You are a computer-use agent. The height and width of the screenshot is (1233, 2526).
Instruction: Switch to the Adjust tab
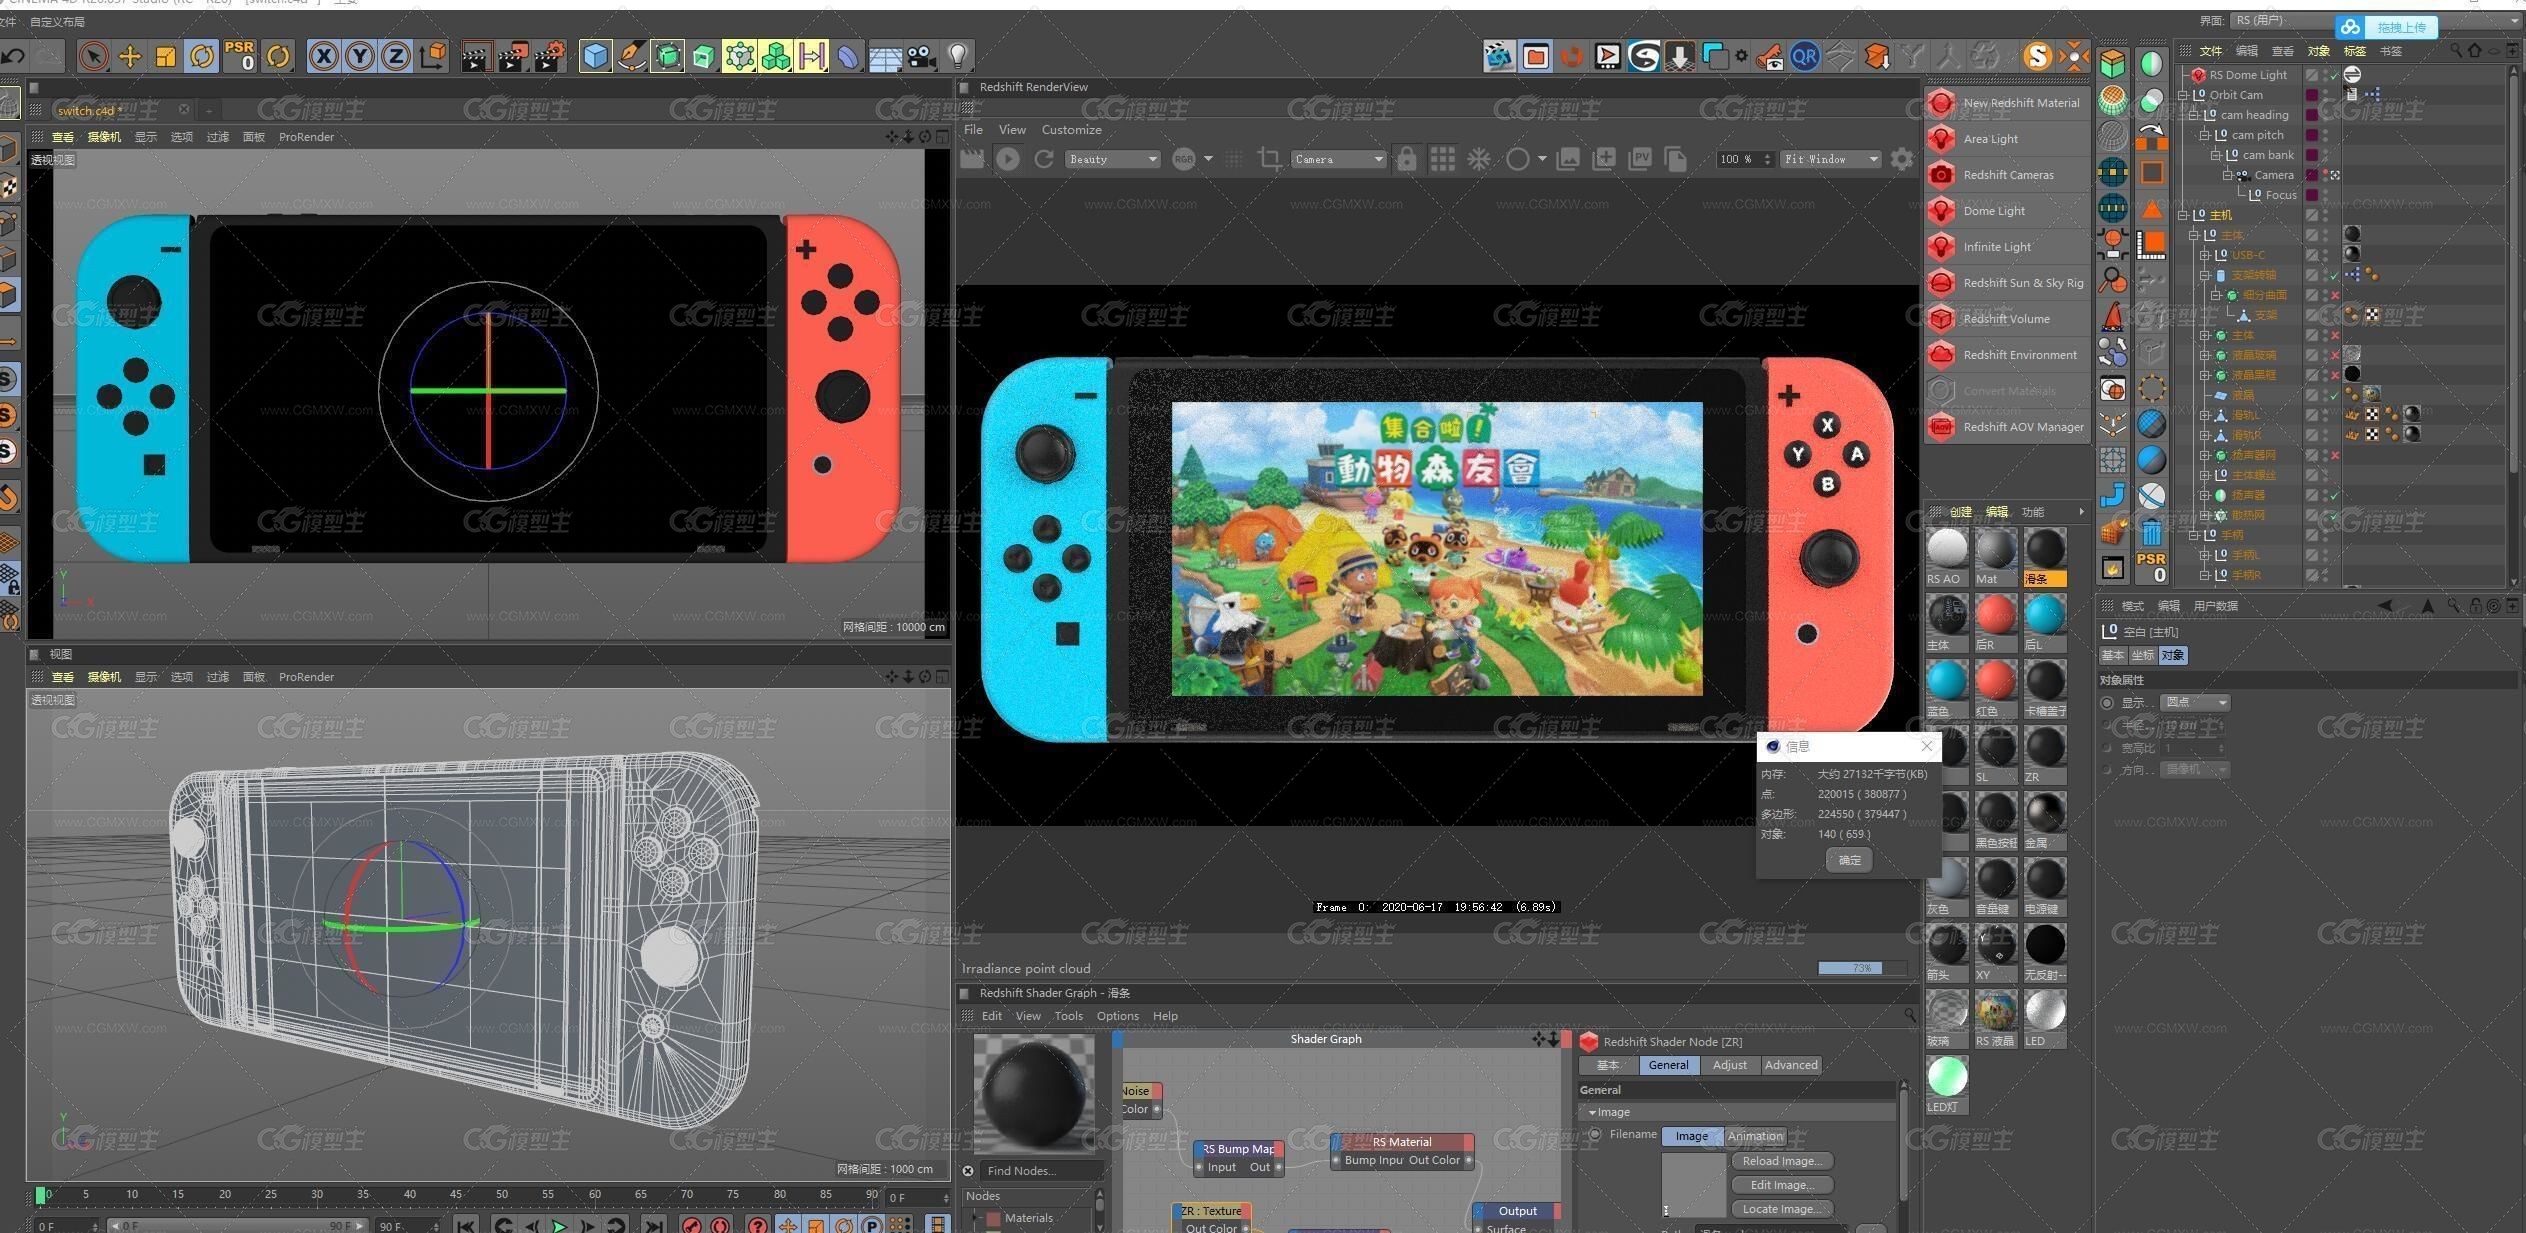click(1729, 1065)
